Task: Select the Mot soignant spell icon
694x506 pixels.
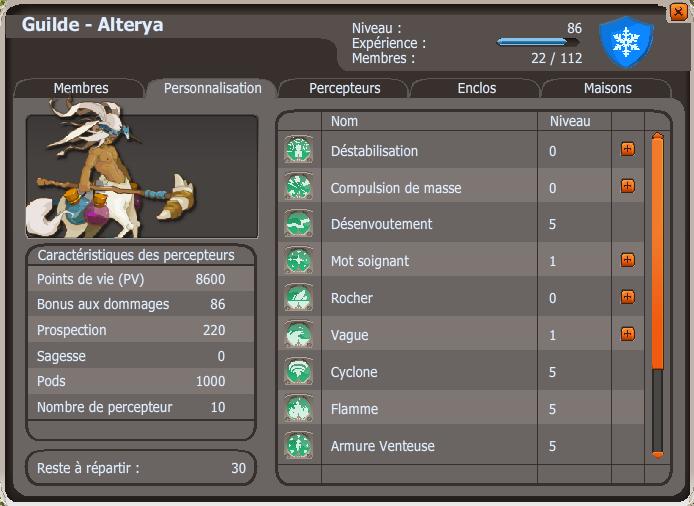Action: click(299, 260)
